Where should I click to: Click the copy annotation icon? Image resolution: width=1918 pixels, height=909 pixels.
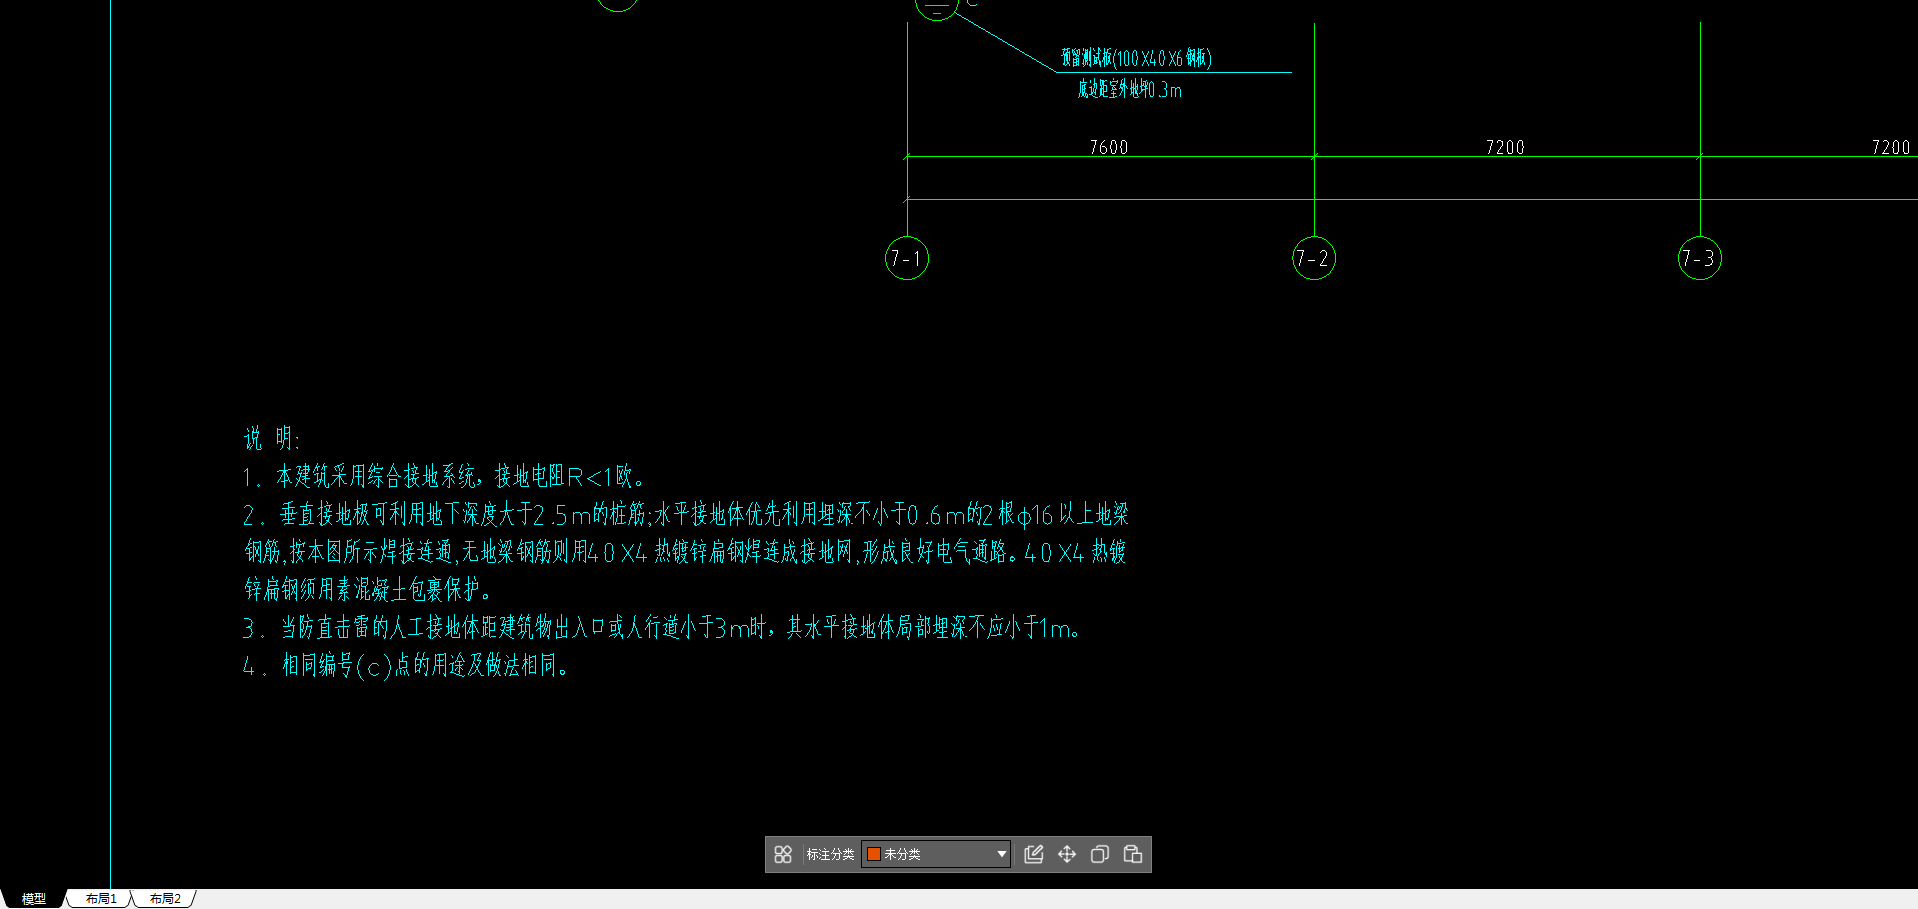(1100, 854)
